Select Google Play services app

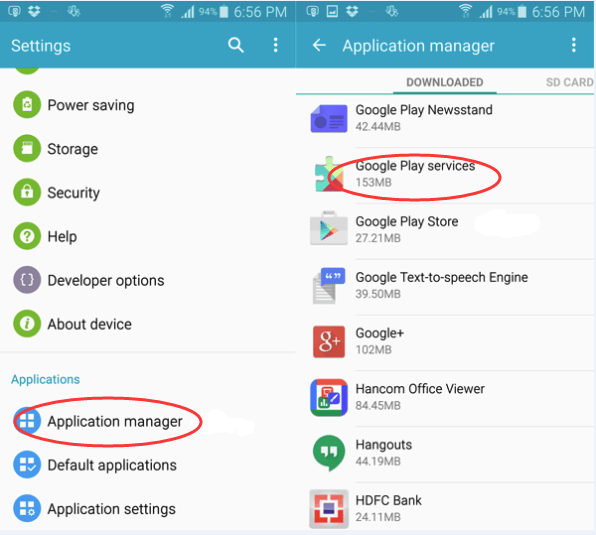(x=445, y=175)
